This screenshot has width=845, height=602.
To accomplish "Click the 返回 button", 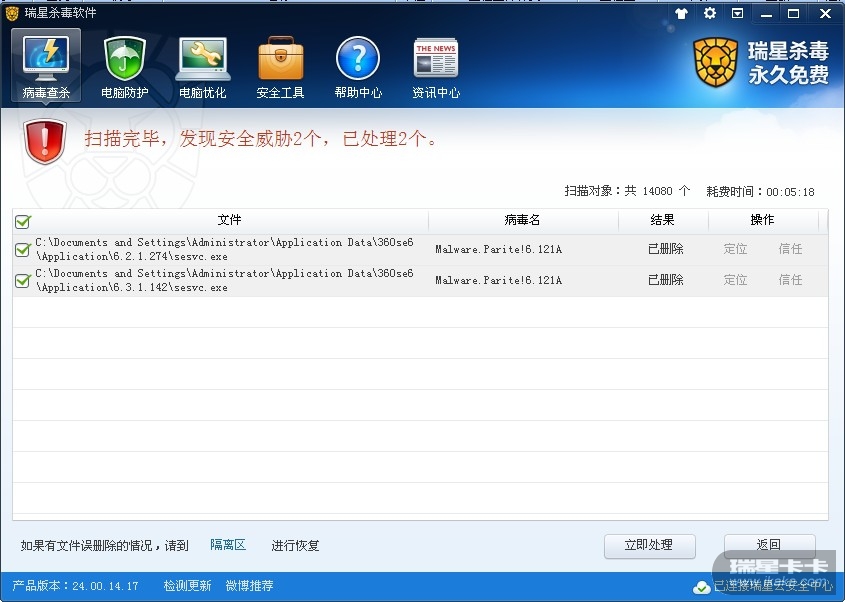I will click(x=769, y=545).
